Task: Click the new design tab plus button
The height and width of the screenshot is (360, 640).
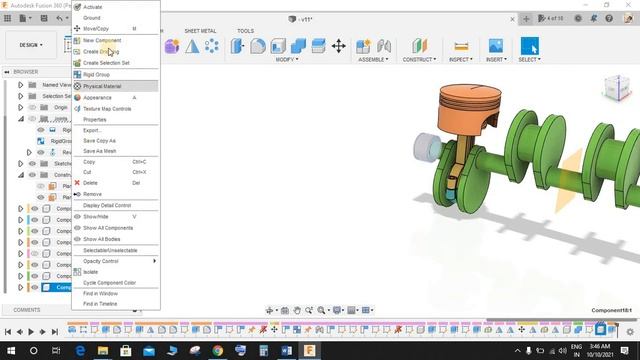Action: click(526, 19)
